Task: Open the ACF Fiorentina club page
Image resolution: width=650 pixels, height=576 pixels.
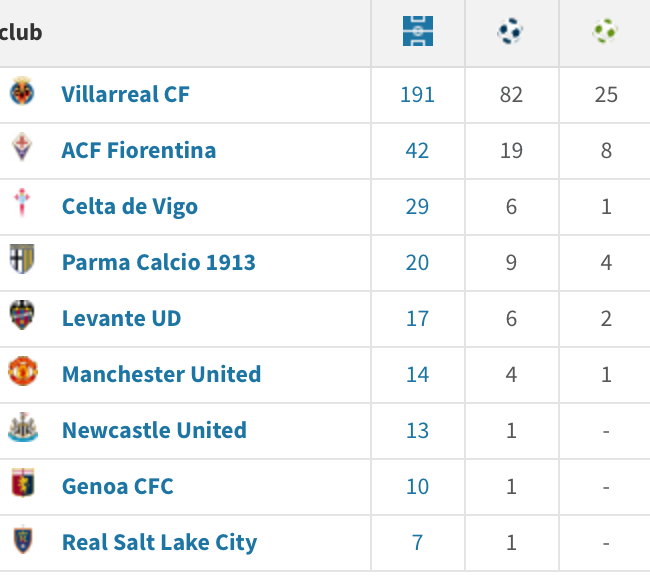Action: coord(138,150)
